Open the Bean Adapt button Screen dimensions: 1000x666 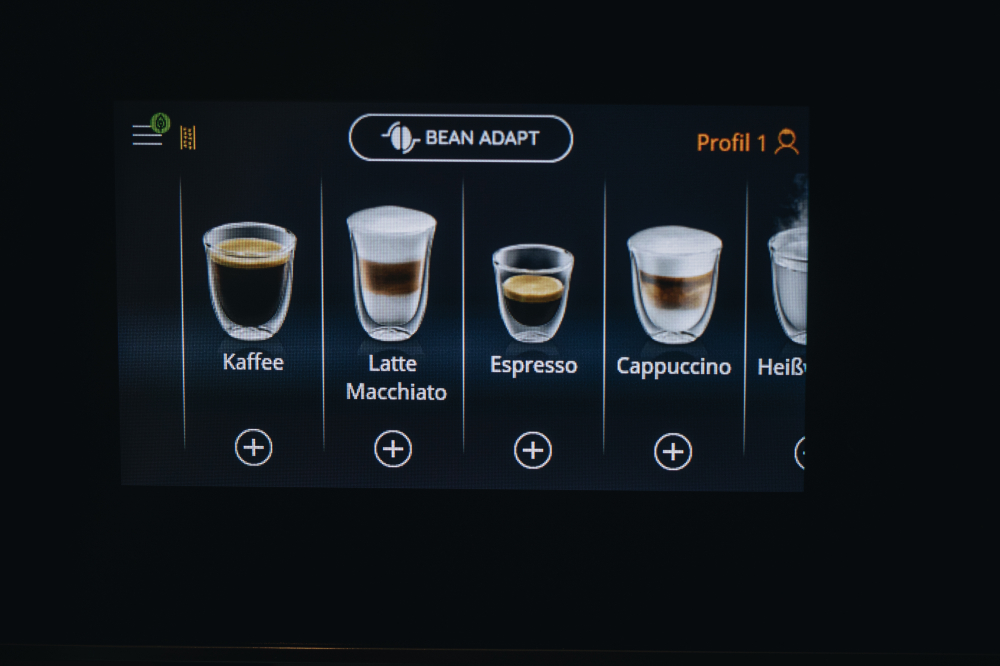460,138
